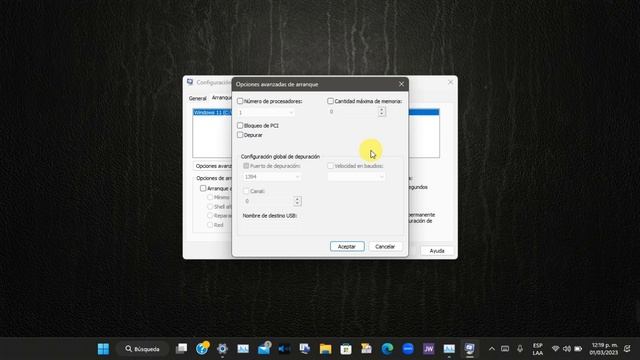The height and width of the screenshot is (360, 640).
Task: Toggle the Puerto de depuración checkbox
Action: click(246, 166)
